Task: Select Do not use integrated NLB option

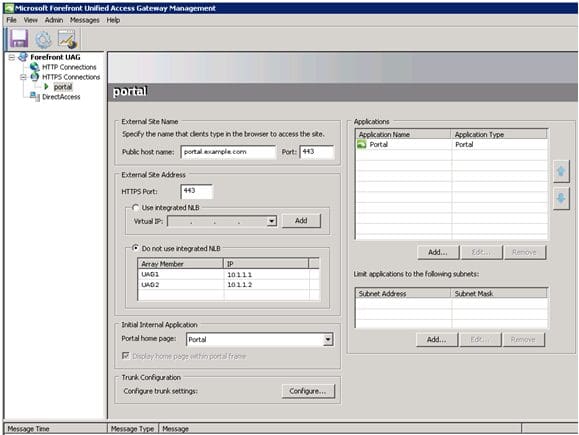Action: (136, 248)
